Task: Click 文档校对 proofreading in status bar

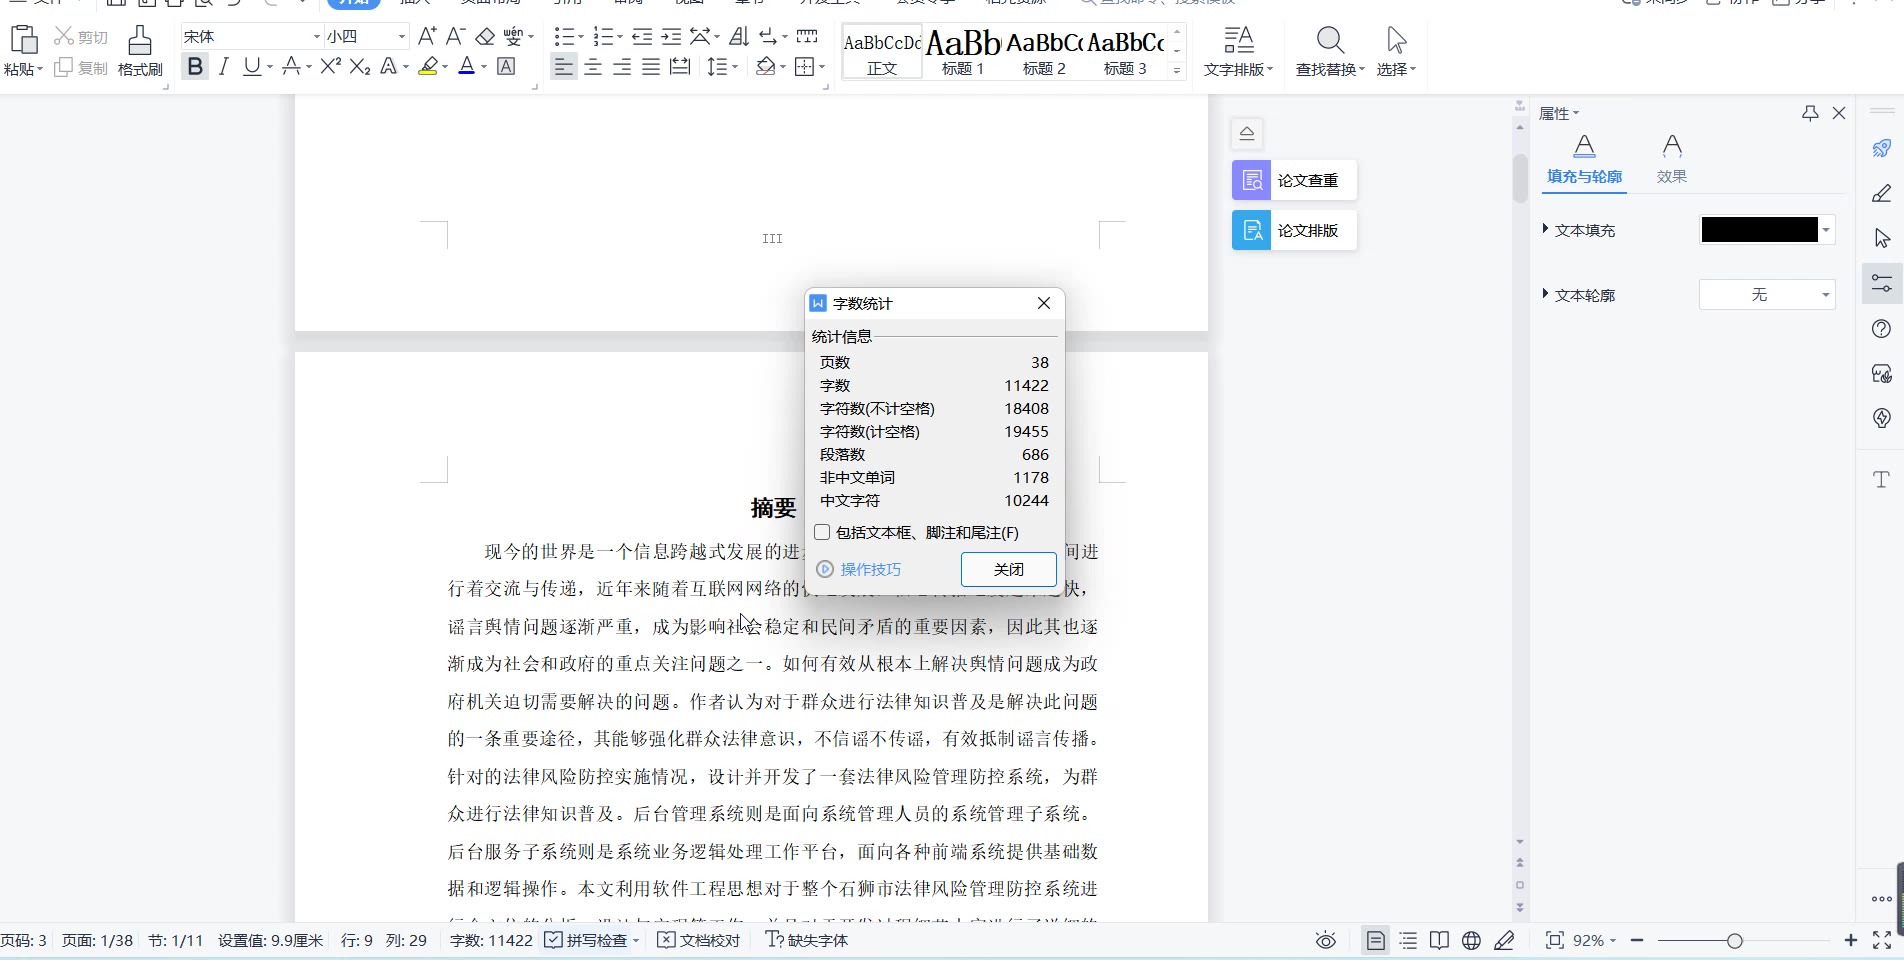Action: [x=699, y=940]
